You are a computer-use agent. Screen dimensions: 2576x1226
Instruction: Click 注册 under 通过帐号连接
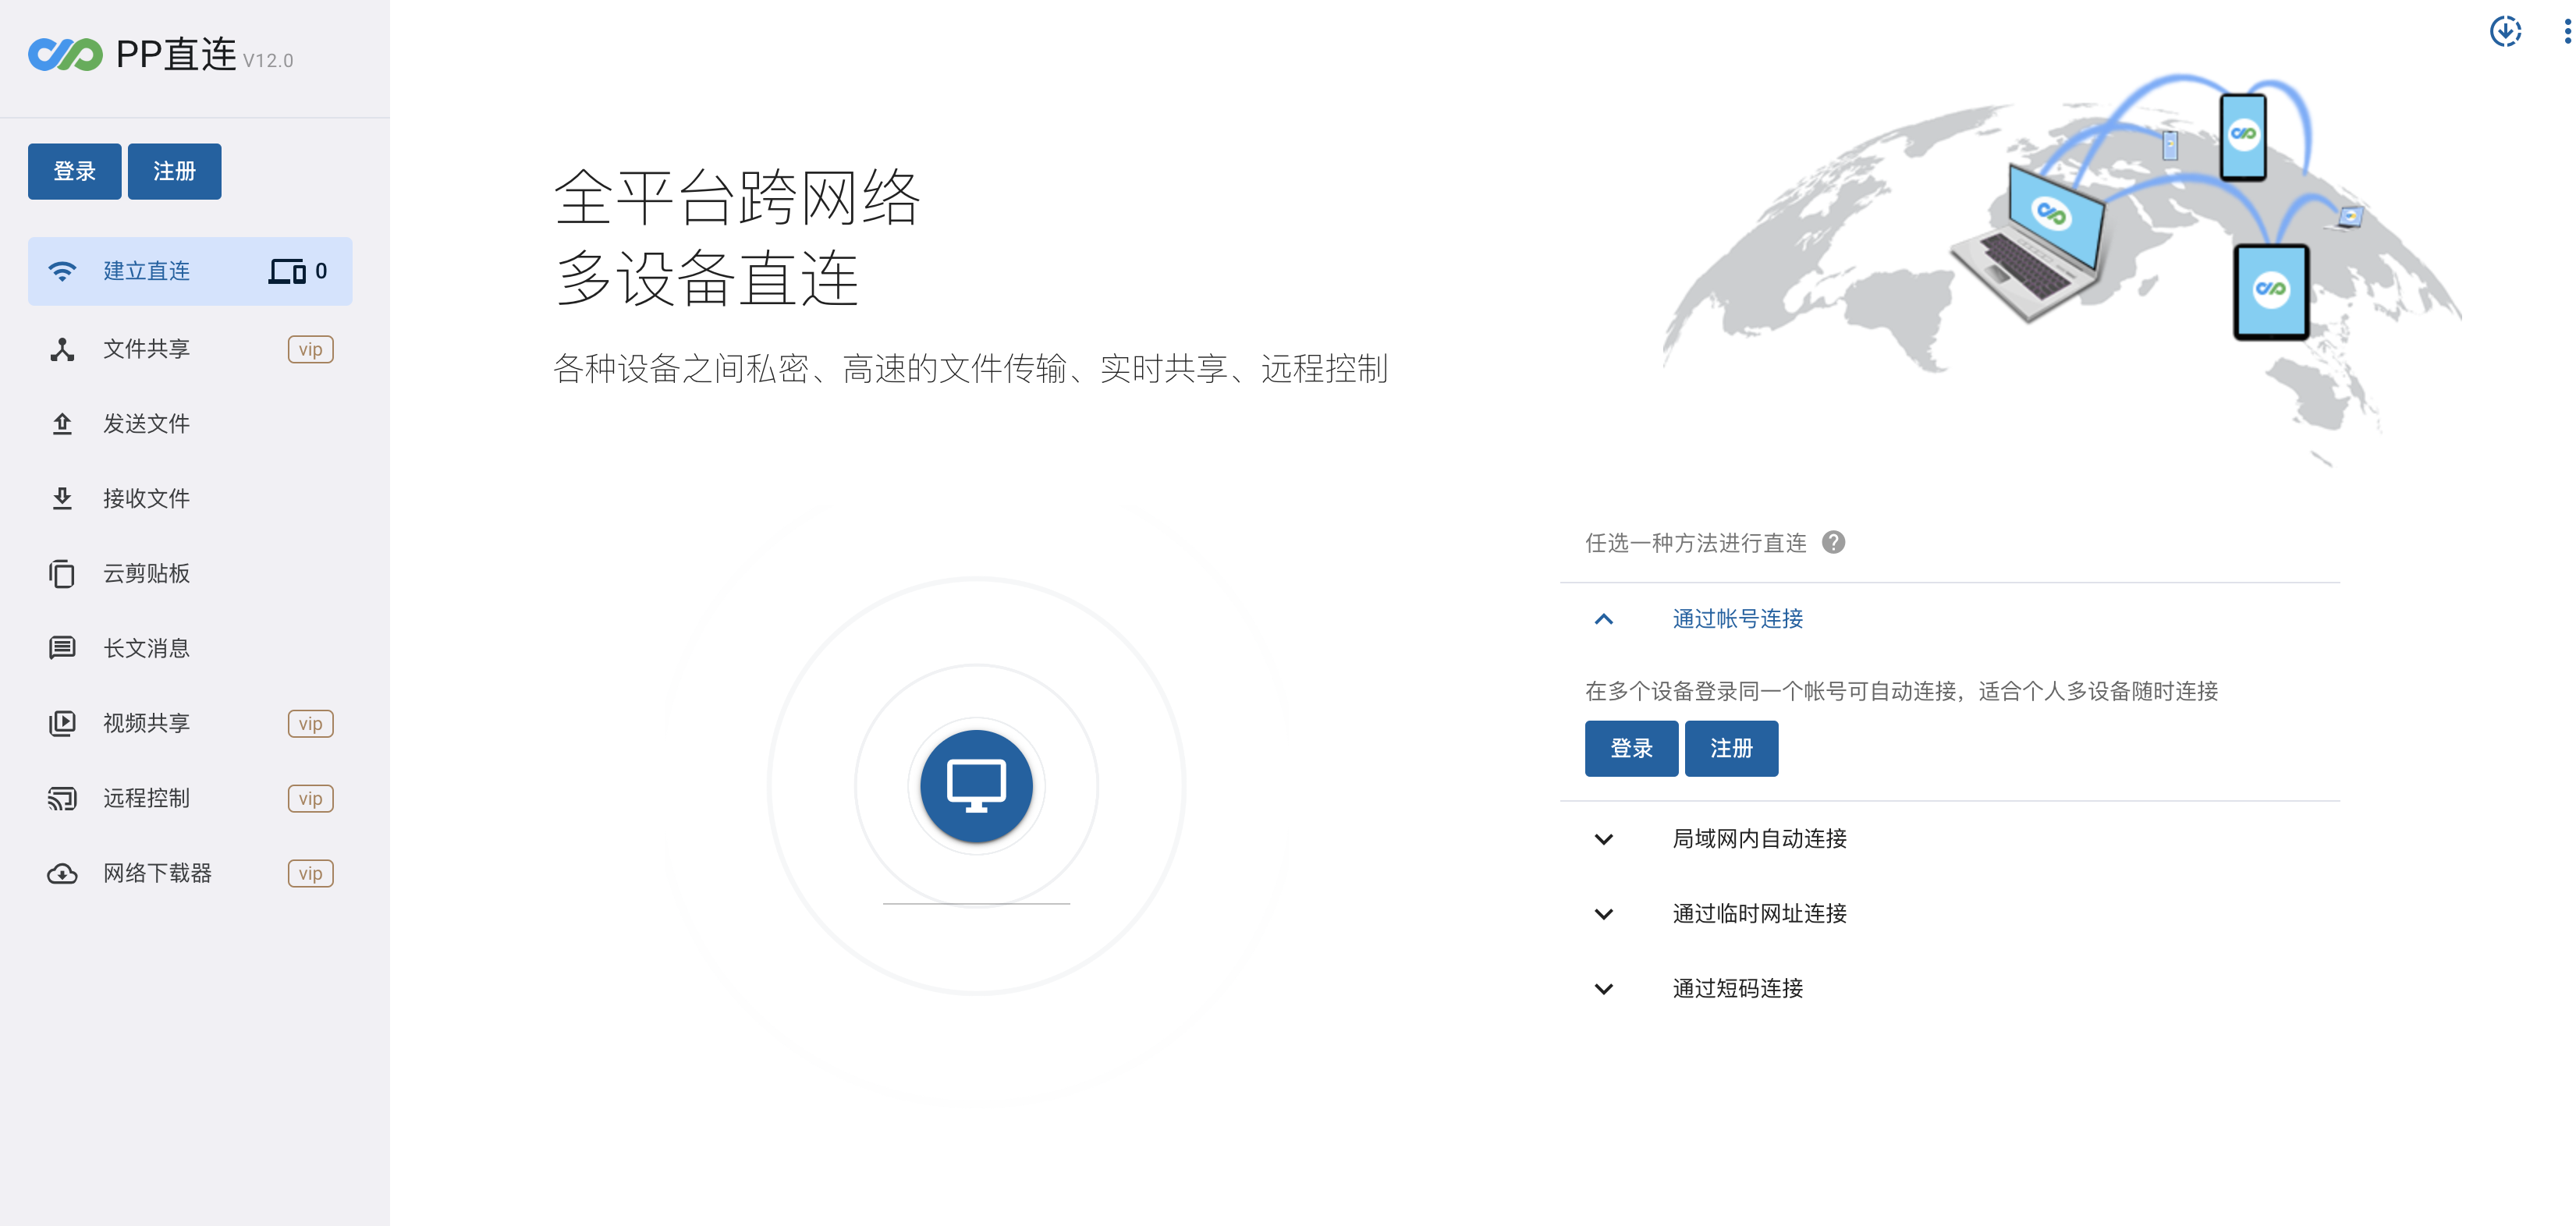pos(1732,748)
